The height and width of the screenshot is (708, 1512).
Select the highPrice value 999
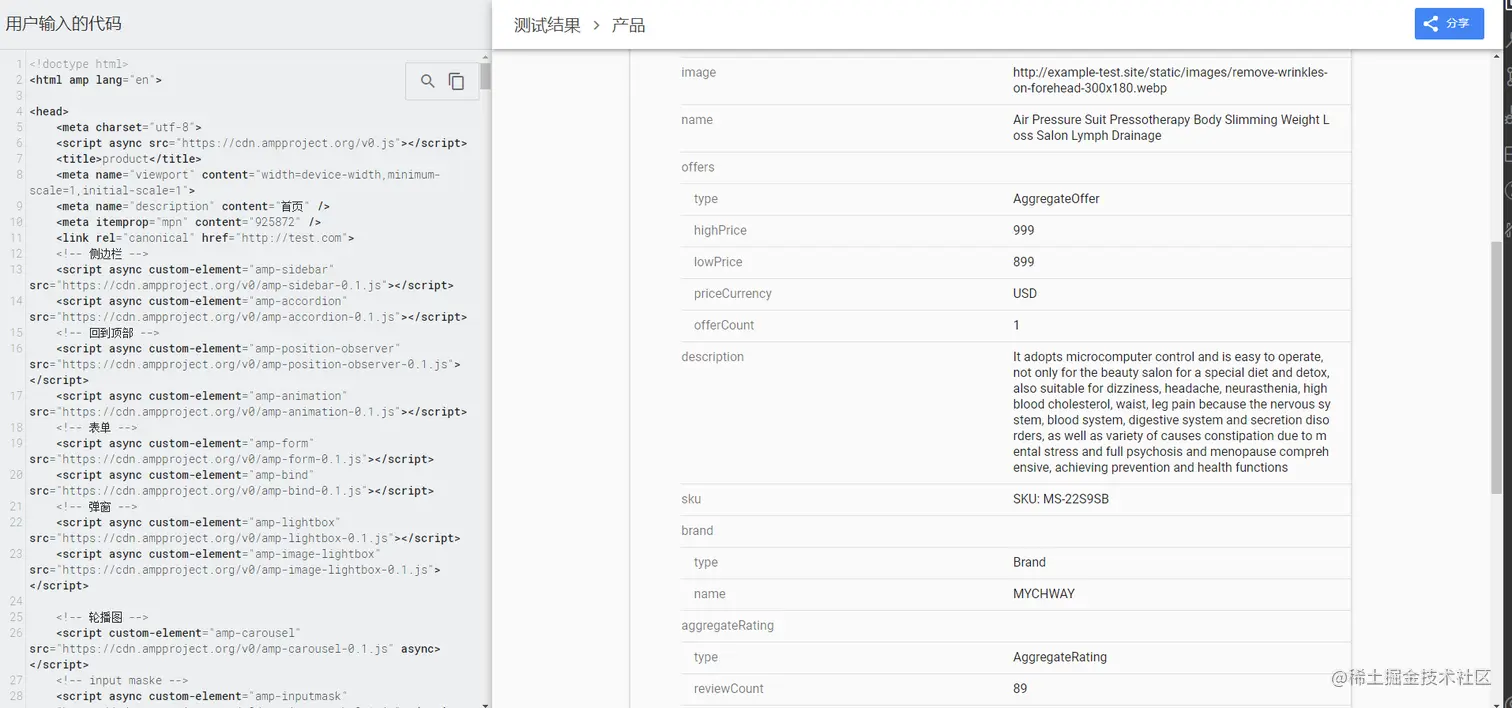[x=1024, y=230]
